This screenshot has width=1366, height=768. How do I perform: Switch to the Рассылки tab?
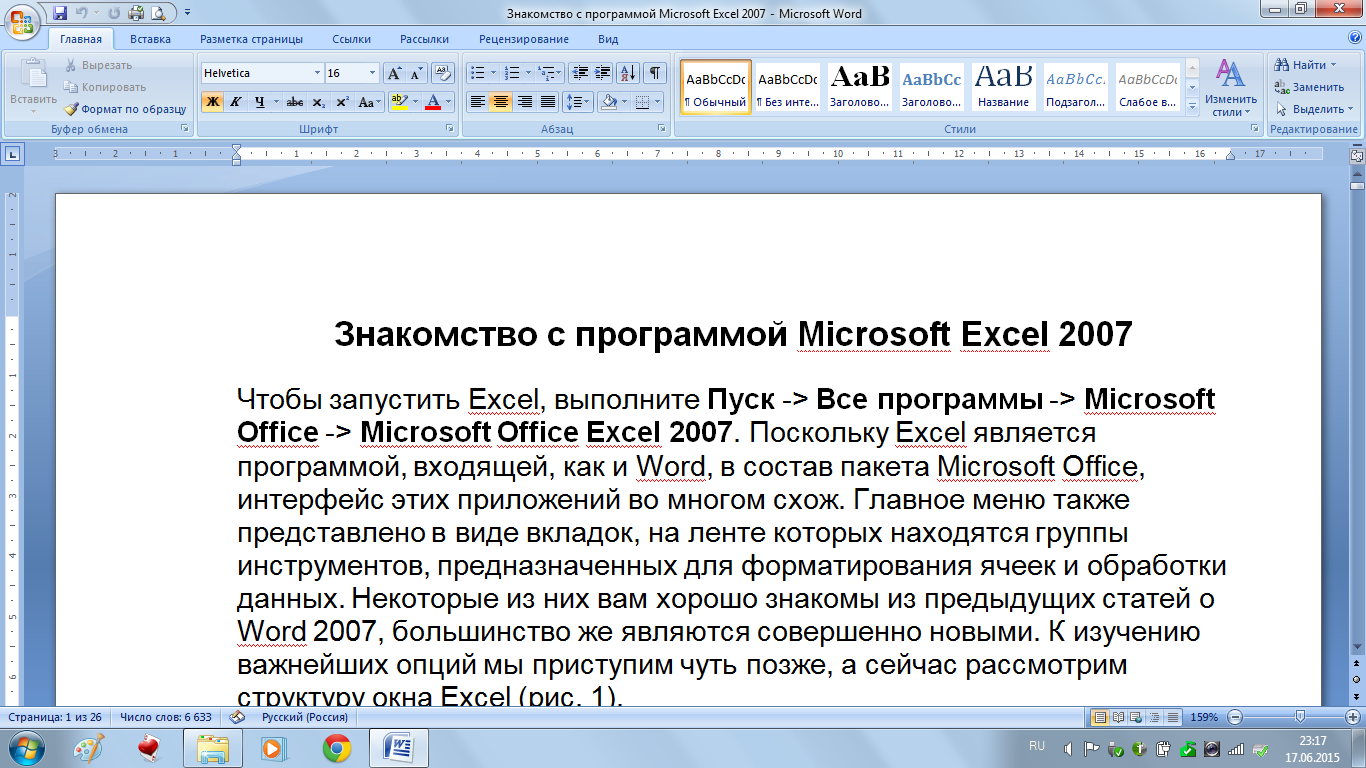[424, 39]
